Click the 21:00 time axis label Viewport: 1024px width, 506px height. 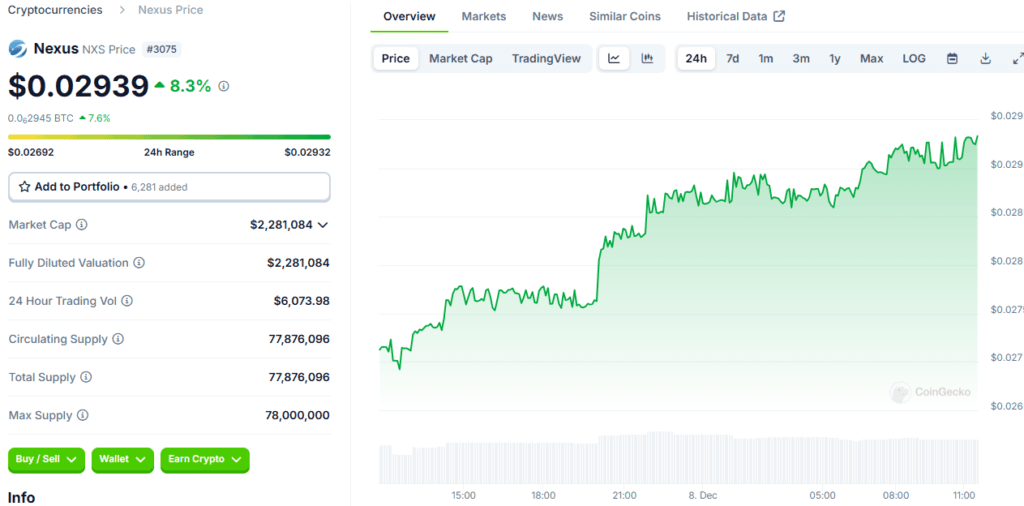pyautogui.click(x=625, y=496)
